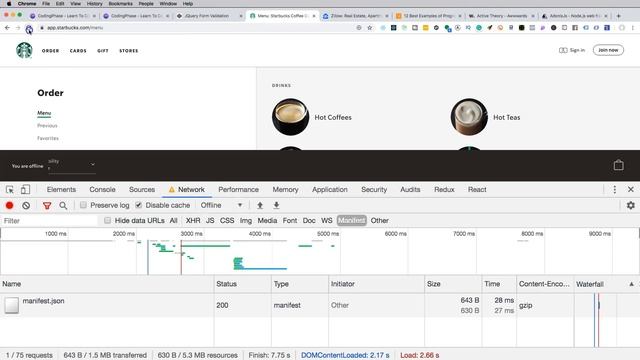The width and height of the screenshot is (640, 360).
Task: Toggle the device toolbar icon
Action: 25,189
